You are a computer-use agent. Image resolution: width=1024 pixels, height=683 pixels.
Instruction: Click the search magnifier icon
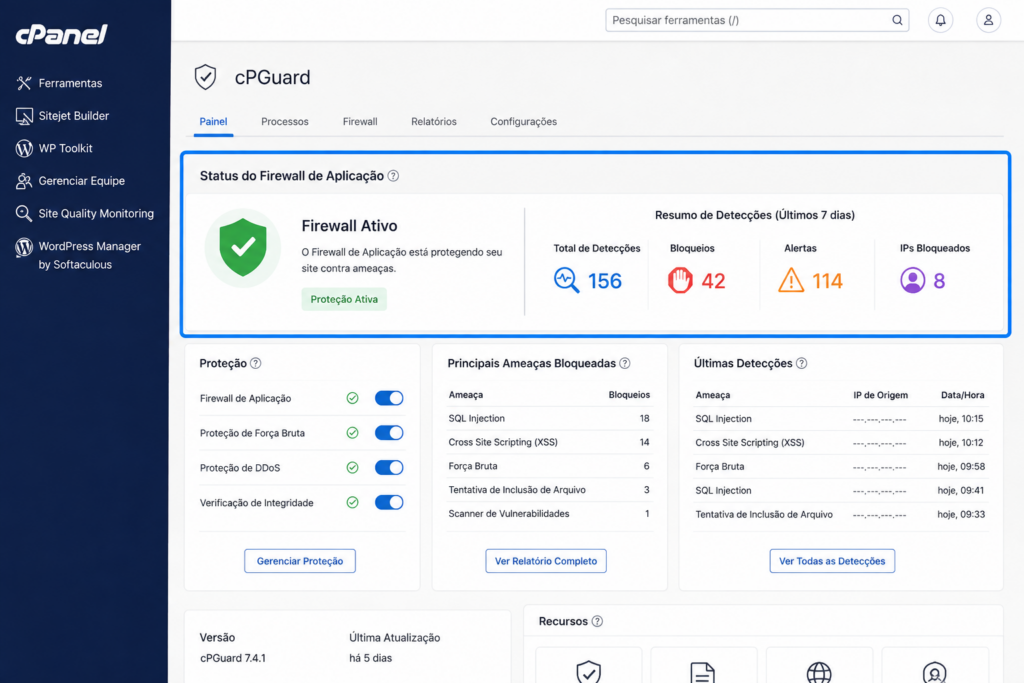coord(897,20)
